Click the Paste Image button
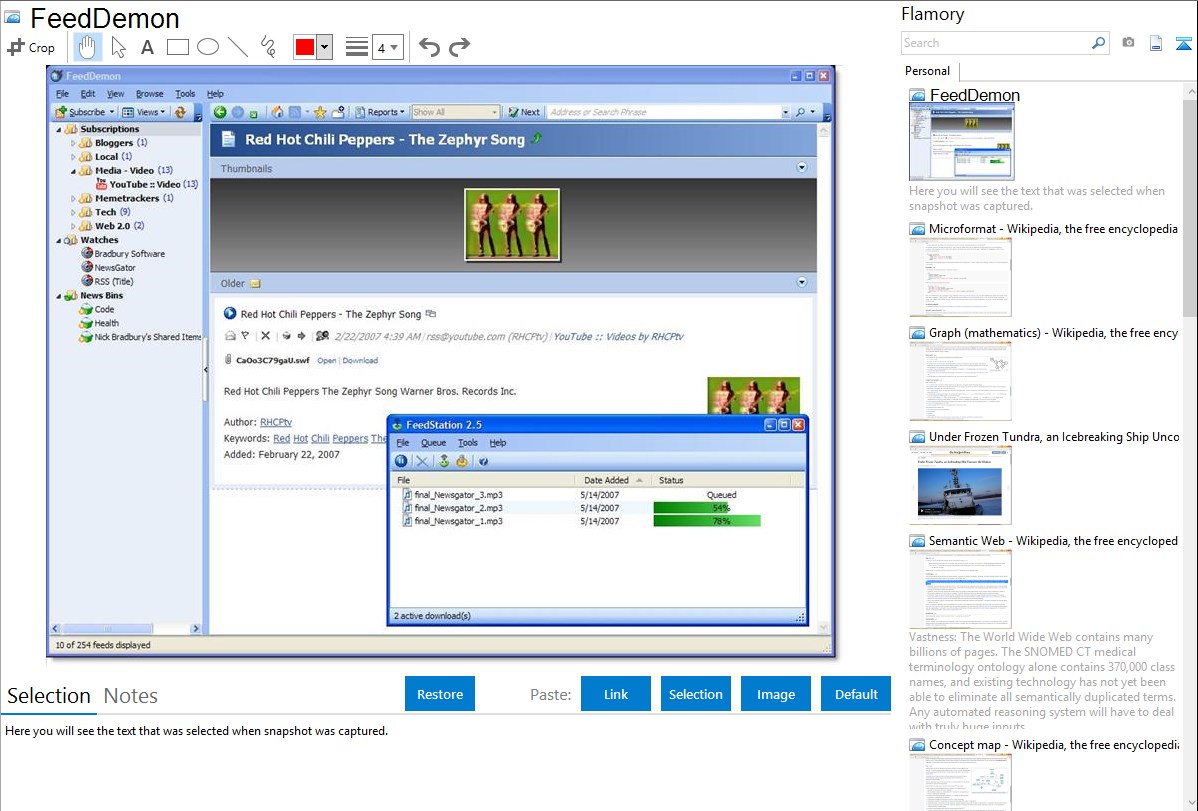1198x811 pixels. coord(775,694)
